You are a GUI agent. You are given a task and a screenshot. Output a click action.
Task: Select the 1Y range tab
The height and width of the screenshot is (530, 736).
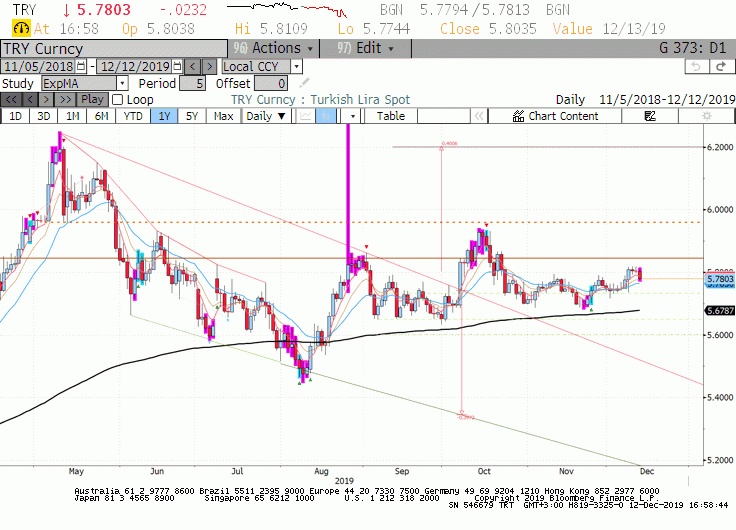[164, 116]
